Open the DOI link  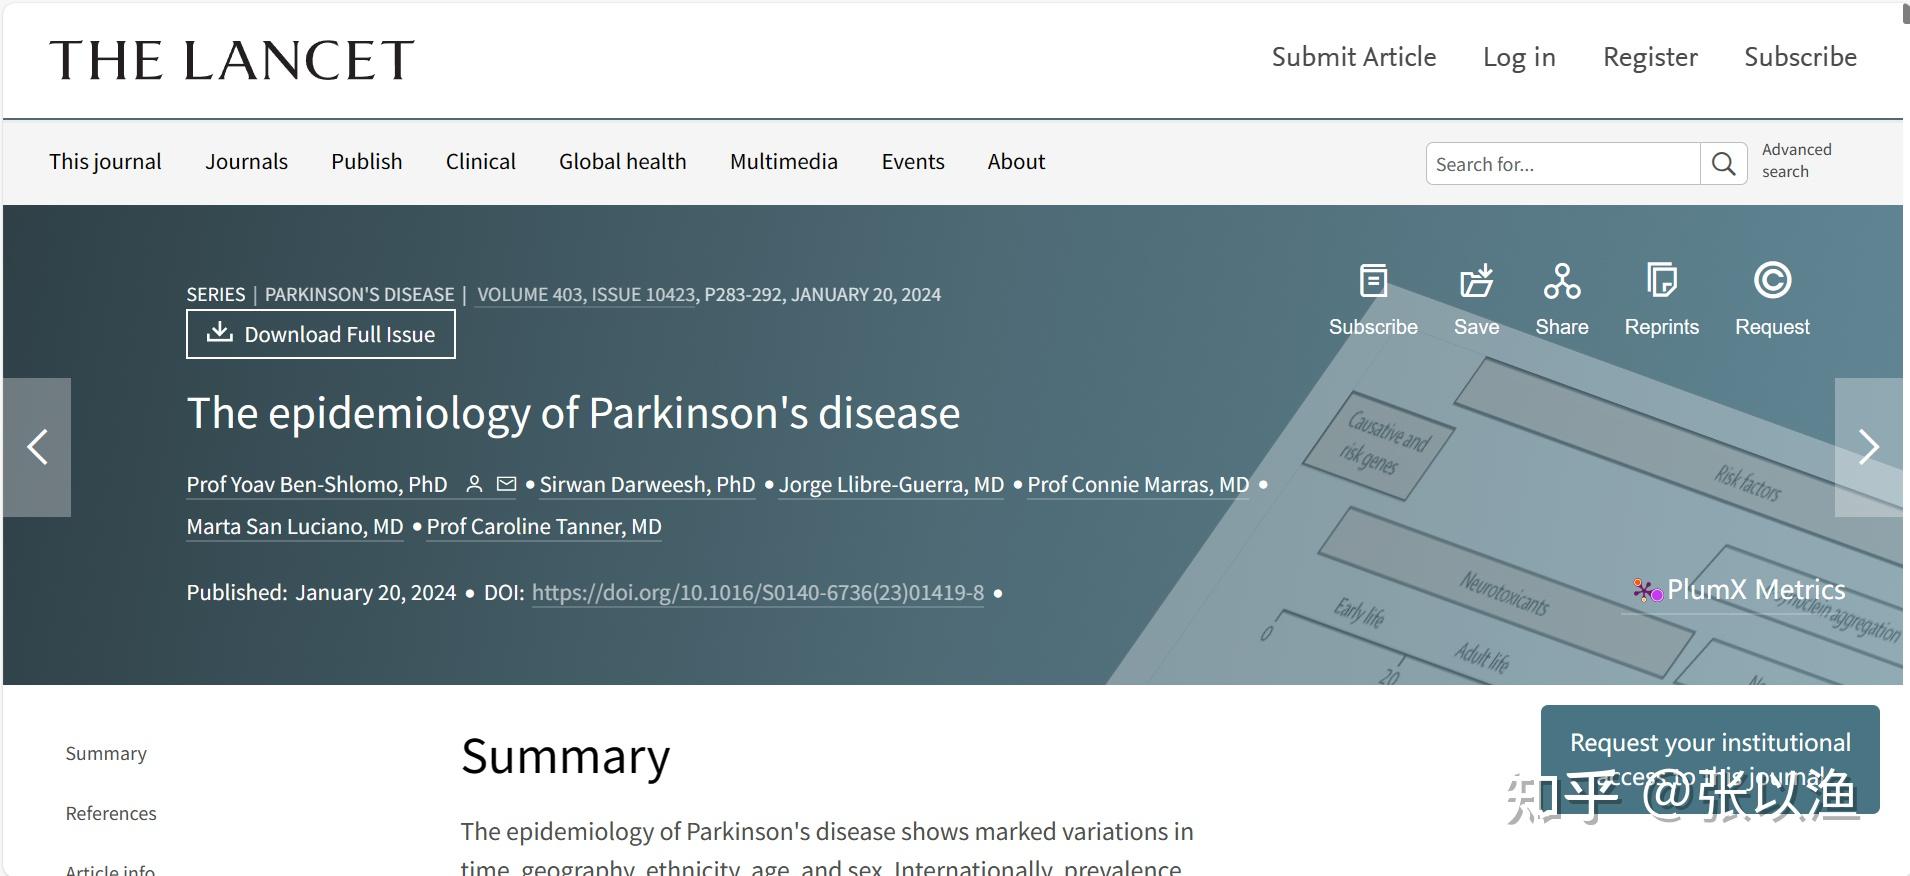758,593
